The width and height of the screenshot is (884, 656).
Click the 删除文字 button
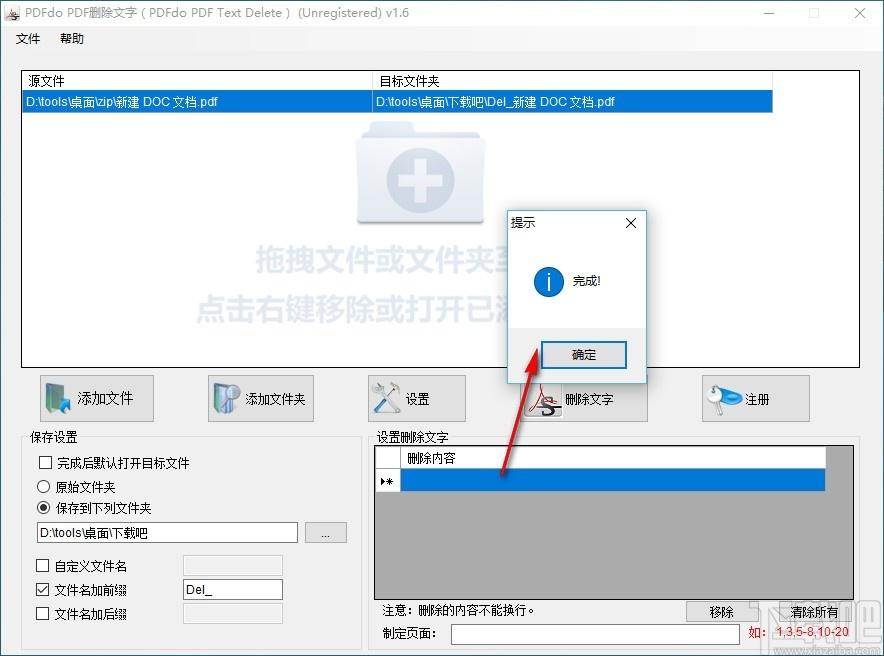[585, 398]
